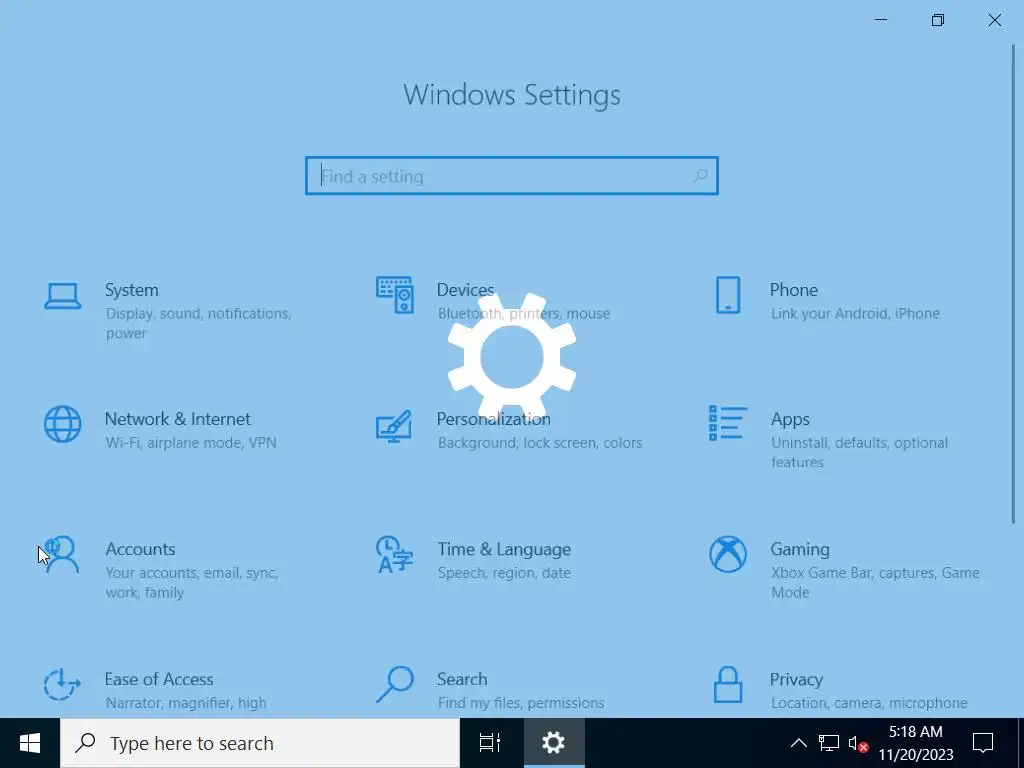Open the Accounts person icon
The height and width of the screenshot is (768, 1024).
(63, 555)
